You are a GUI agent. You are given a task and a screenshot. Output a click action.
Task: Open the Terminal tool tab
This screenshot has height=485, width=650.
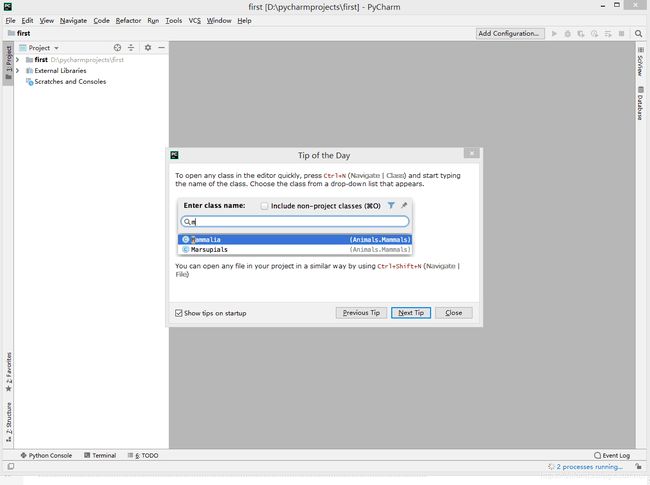(x=100, y=455)
